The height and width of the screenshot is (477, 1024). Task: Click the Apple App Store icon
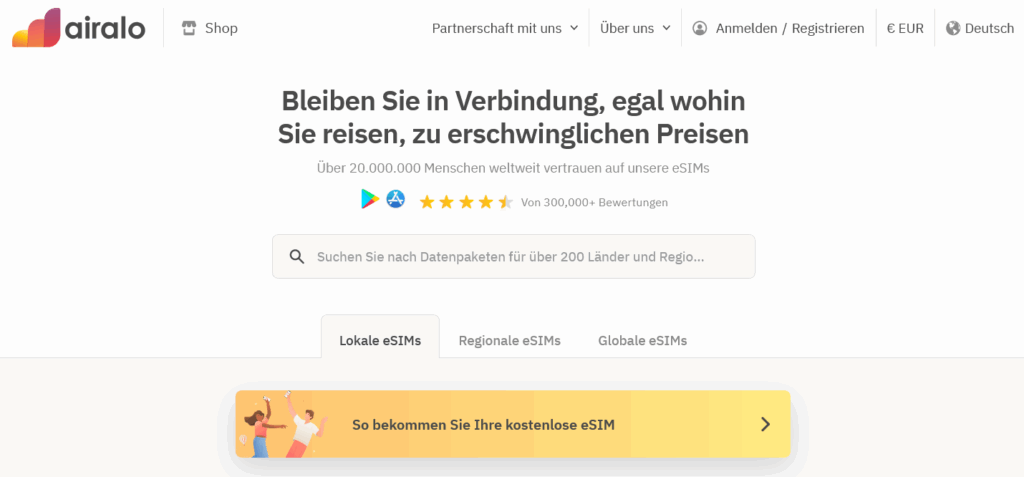click(395, 199)
